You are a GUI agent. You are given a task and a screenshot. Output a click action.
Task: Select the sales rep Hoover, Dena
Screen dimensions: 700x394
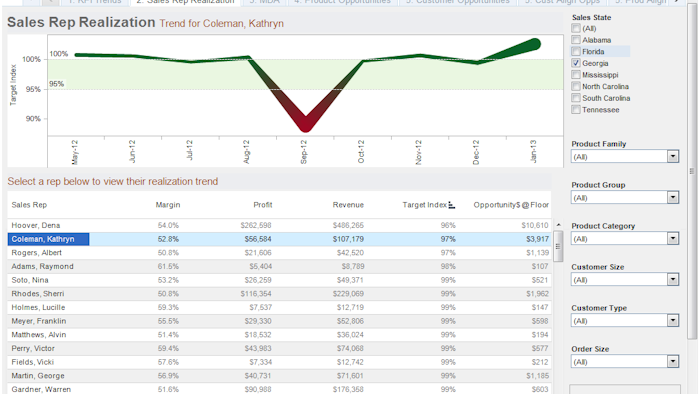pyautogui.click(x=36, y=225)
